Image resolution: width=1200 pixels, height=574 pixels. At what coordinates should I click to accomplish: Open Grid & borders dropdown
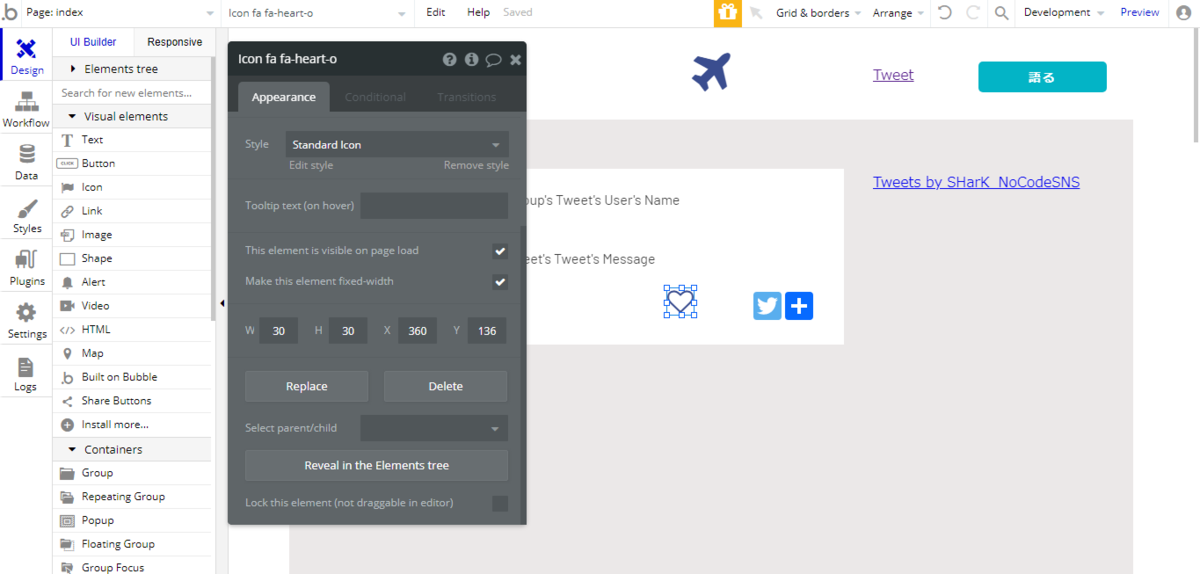pos(818,13)
